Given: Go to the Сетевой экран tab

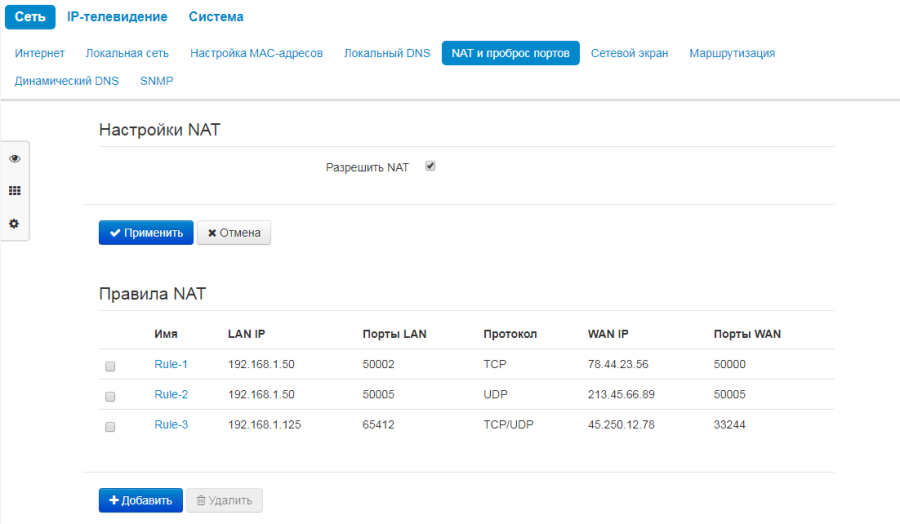Looking at the screenshot, I should (629, 53).
